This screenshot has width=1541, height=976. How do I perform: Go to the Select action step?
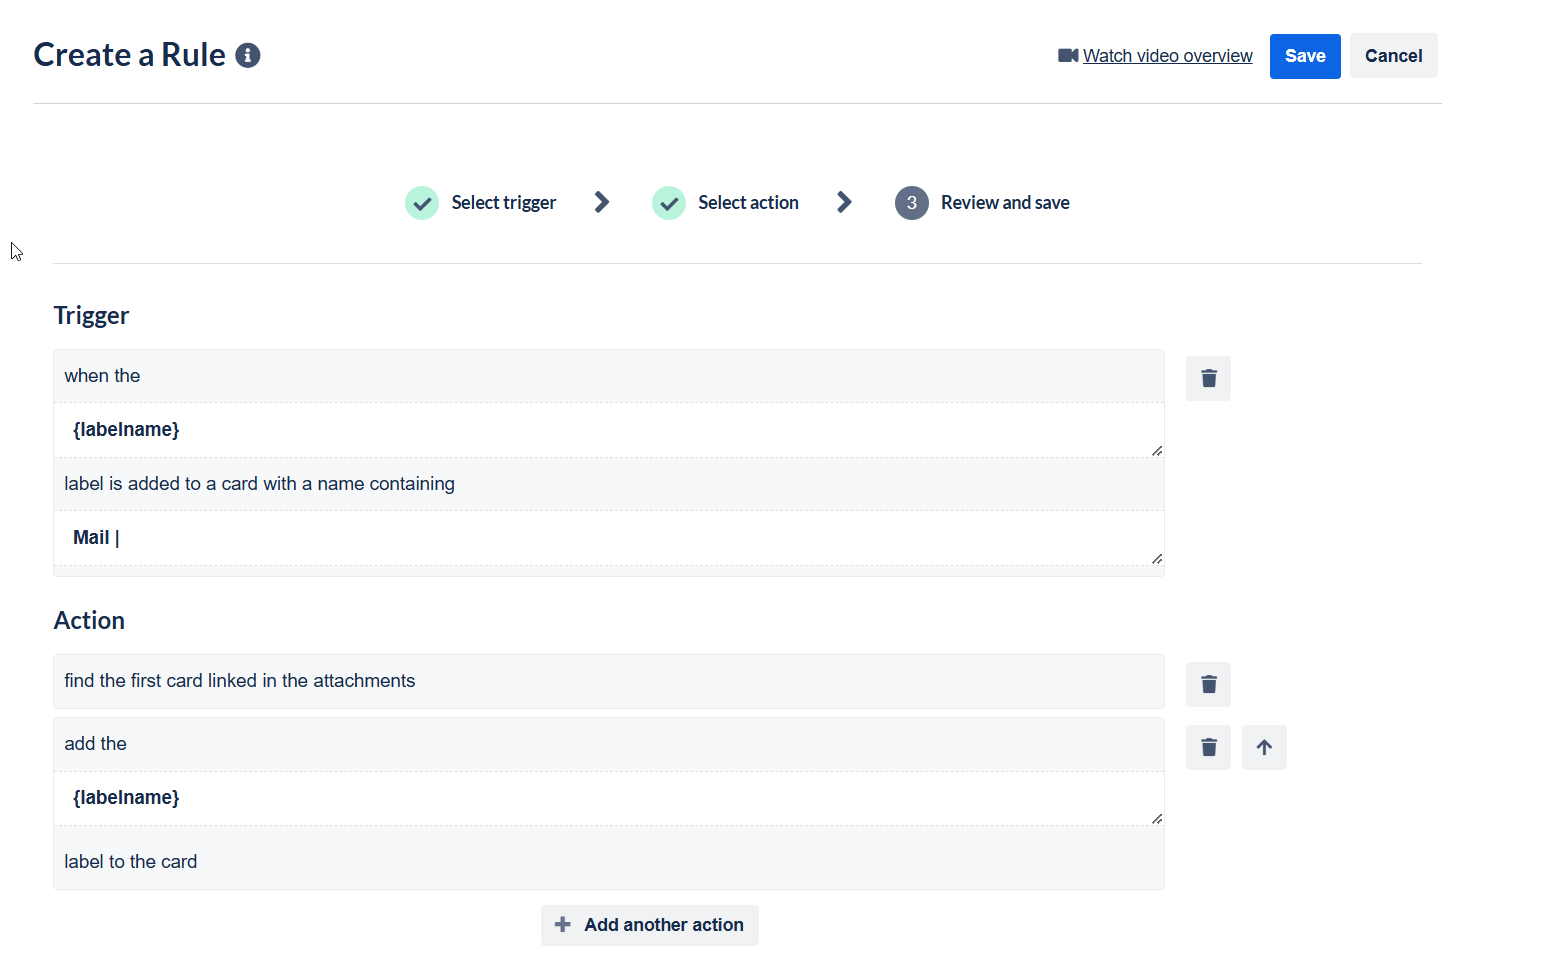point(748,203)
